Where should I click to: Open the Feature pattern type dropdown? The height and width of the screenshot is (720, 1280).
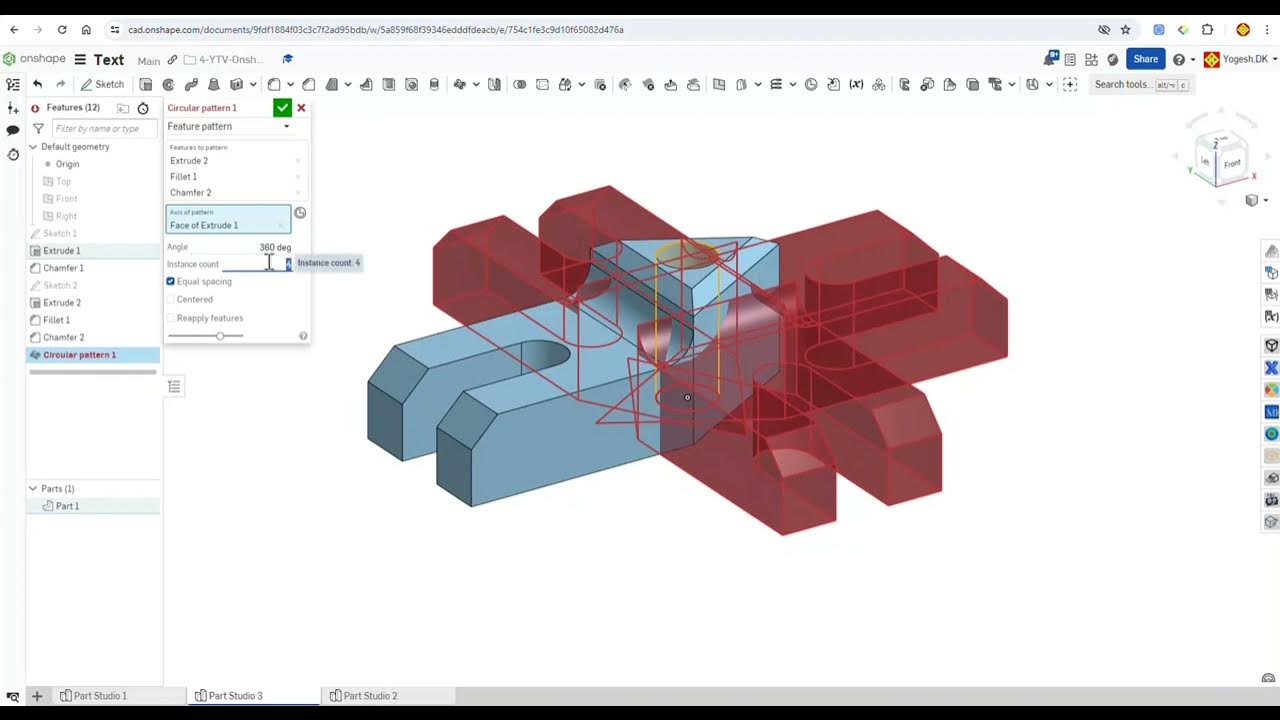point(229,126)
